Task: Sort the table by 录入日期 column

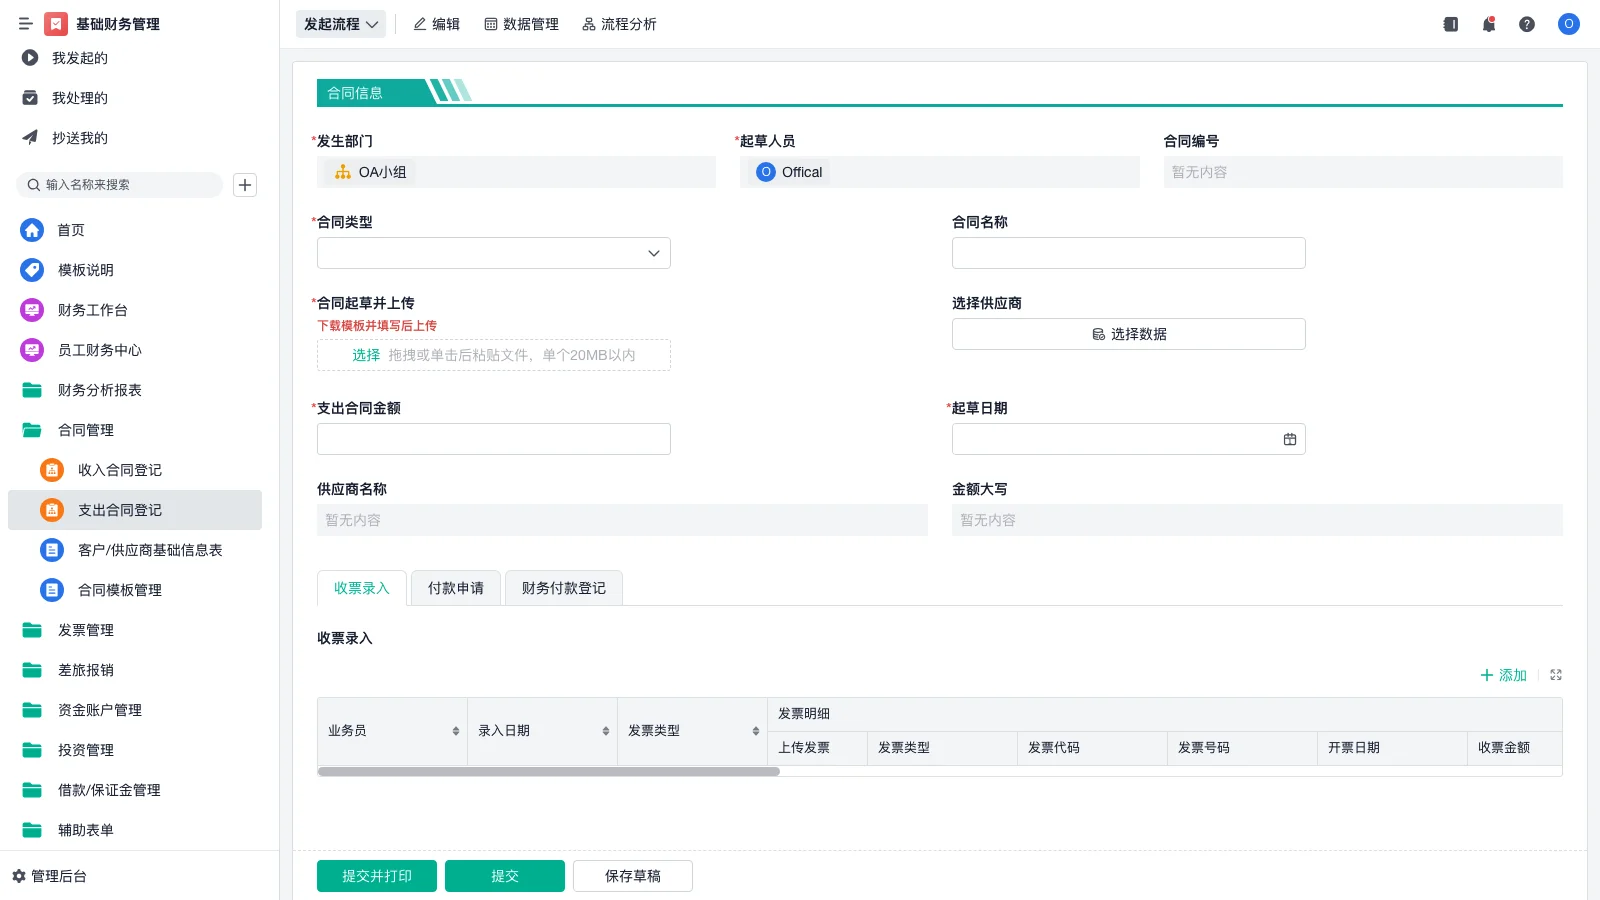Action: coord(606,731)
